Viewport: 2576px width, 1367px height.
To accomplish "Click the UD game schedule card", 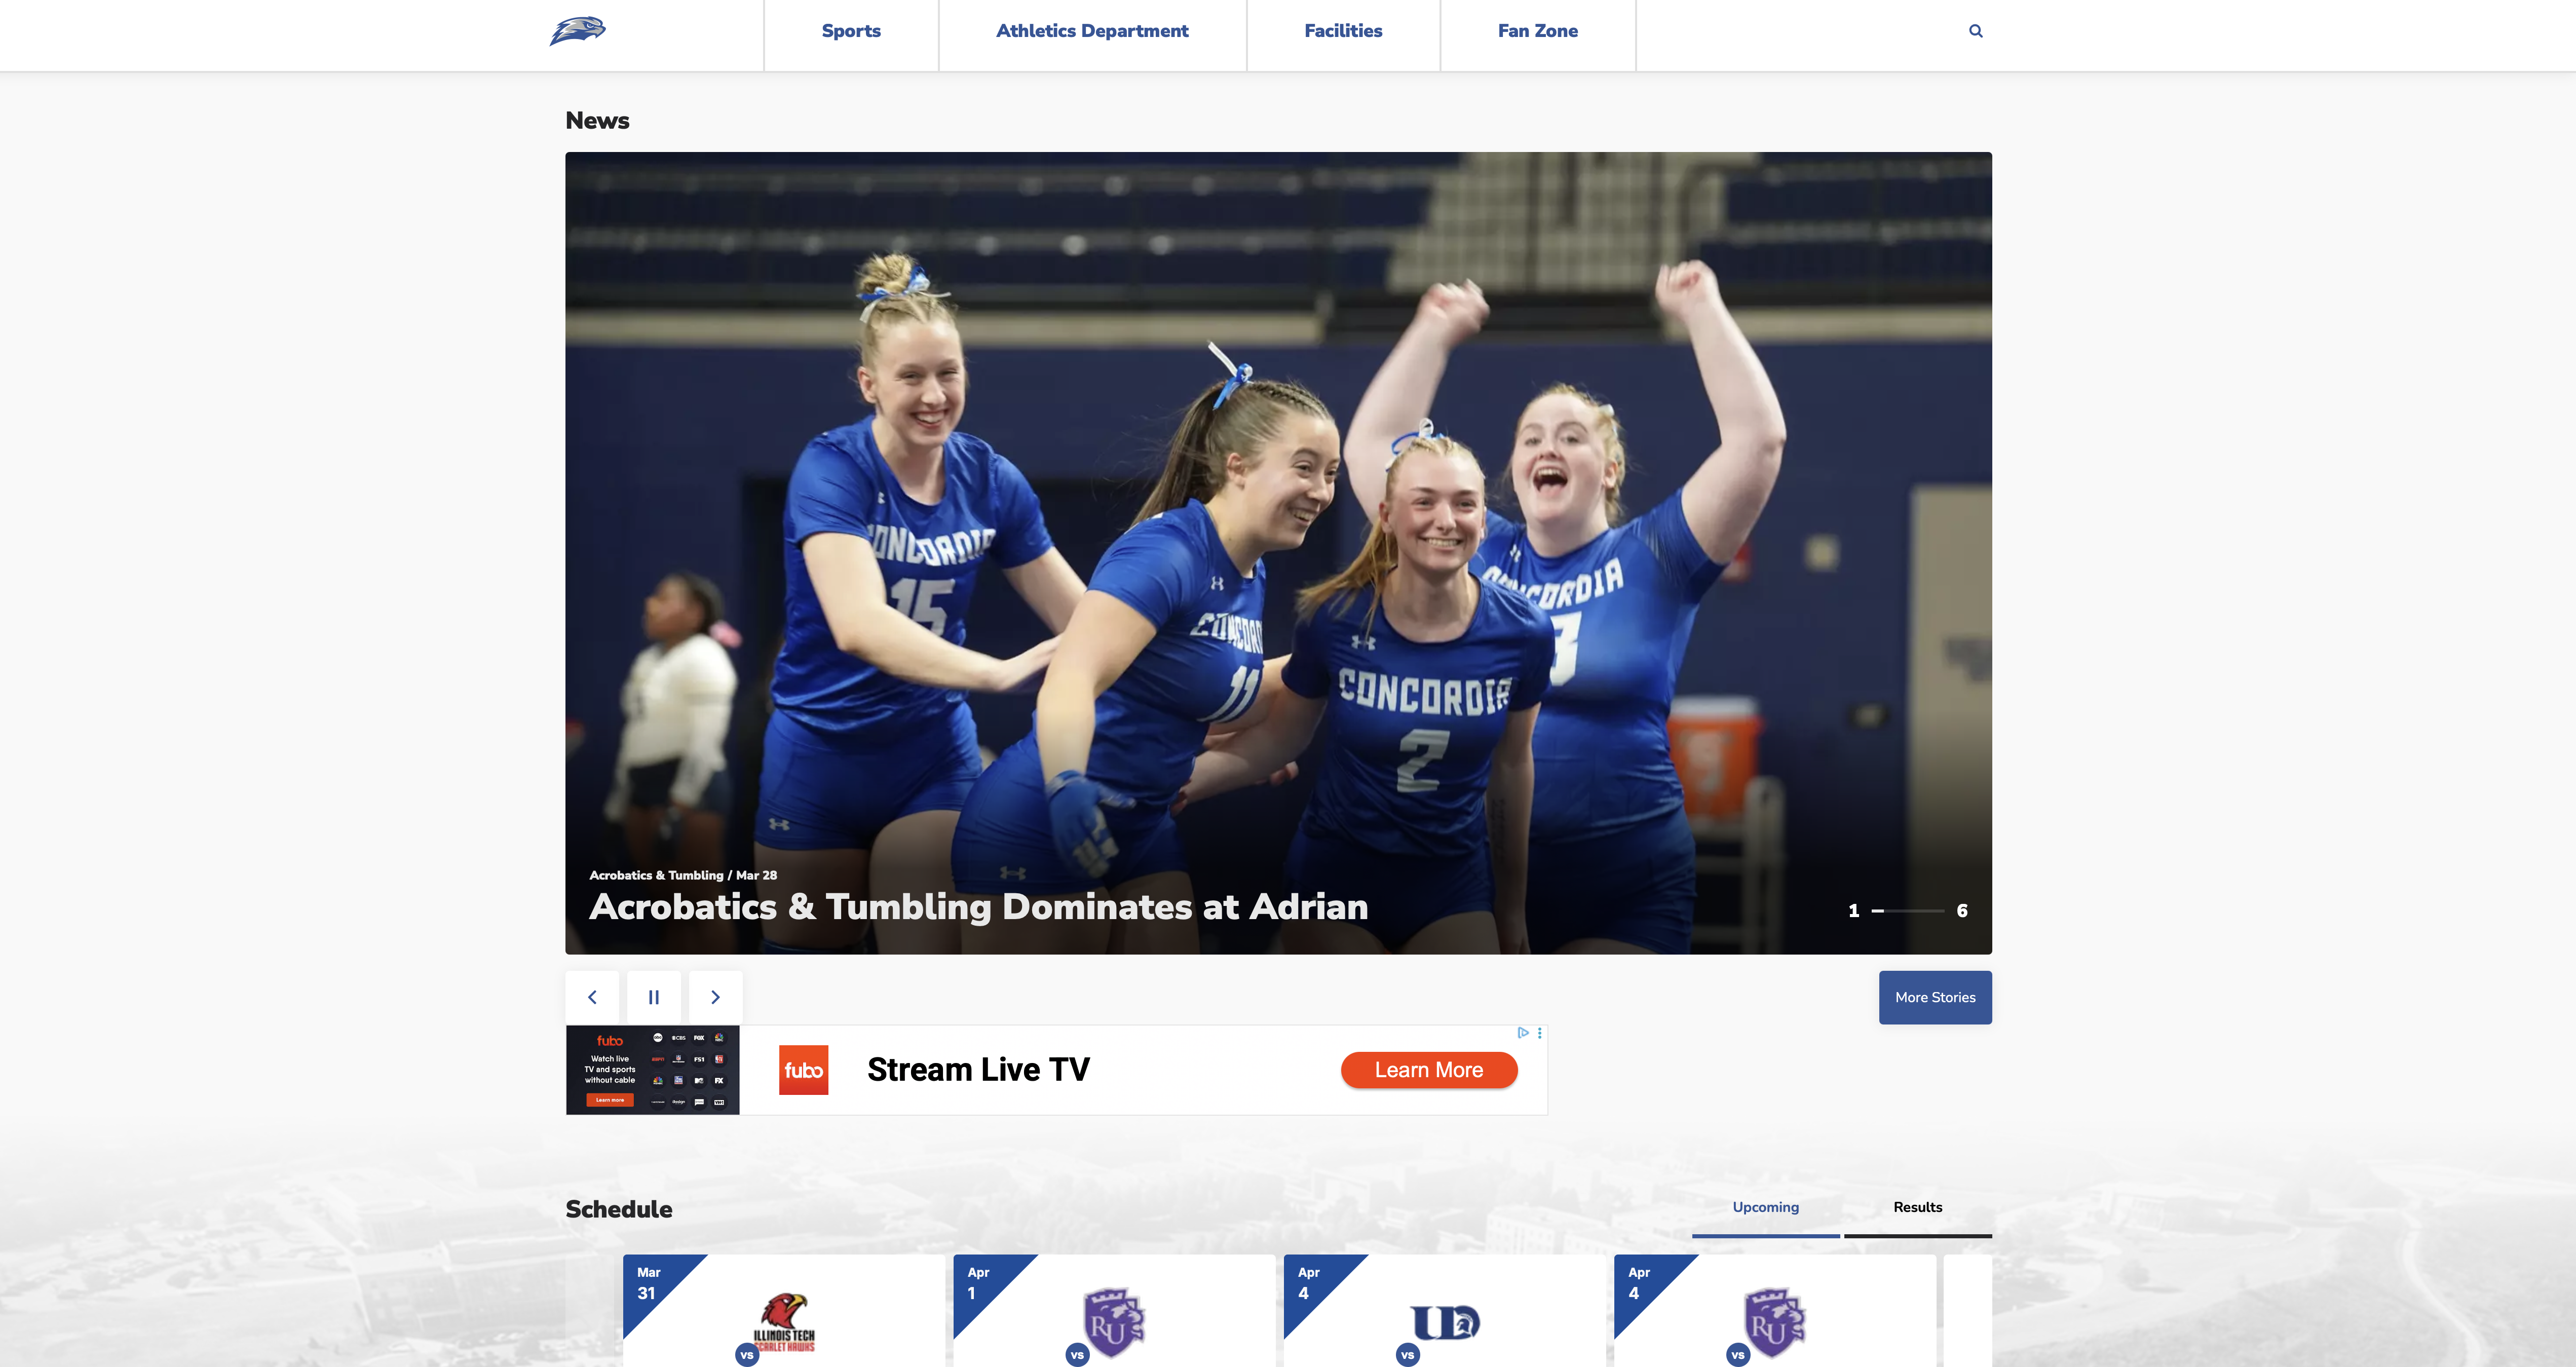I will click(1443, 1320).
